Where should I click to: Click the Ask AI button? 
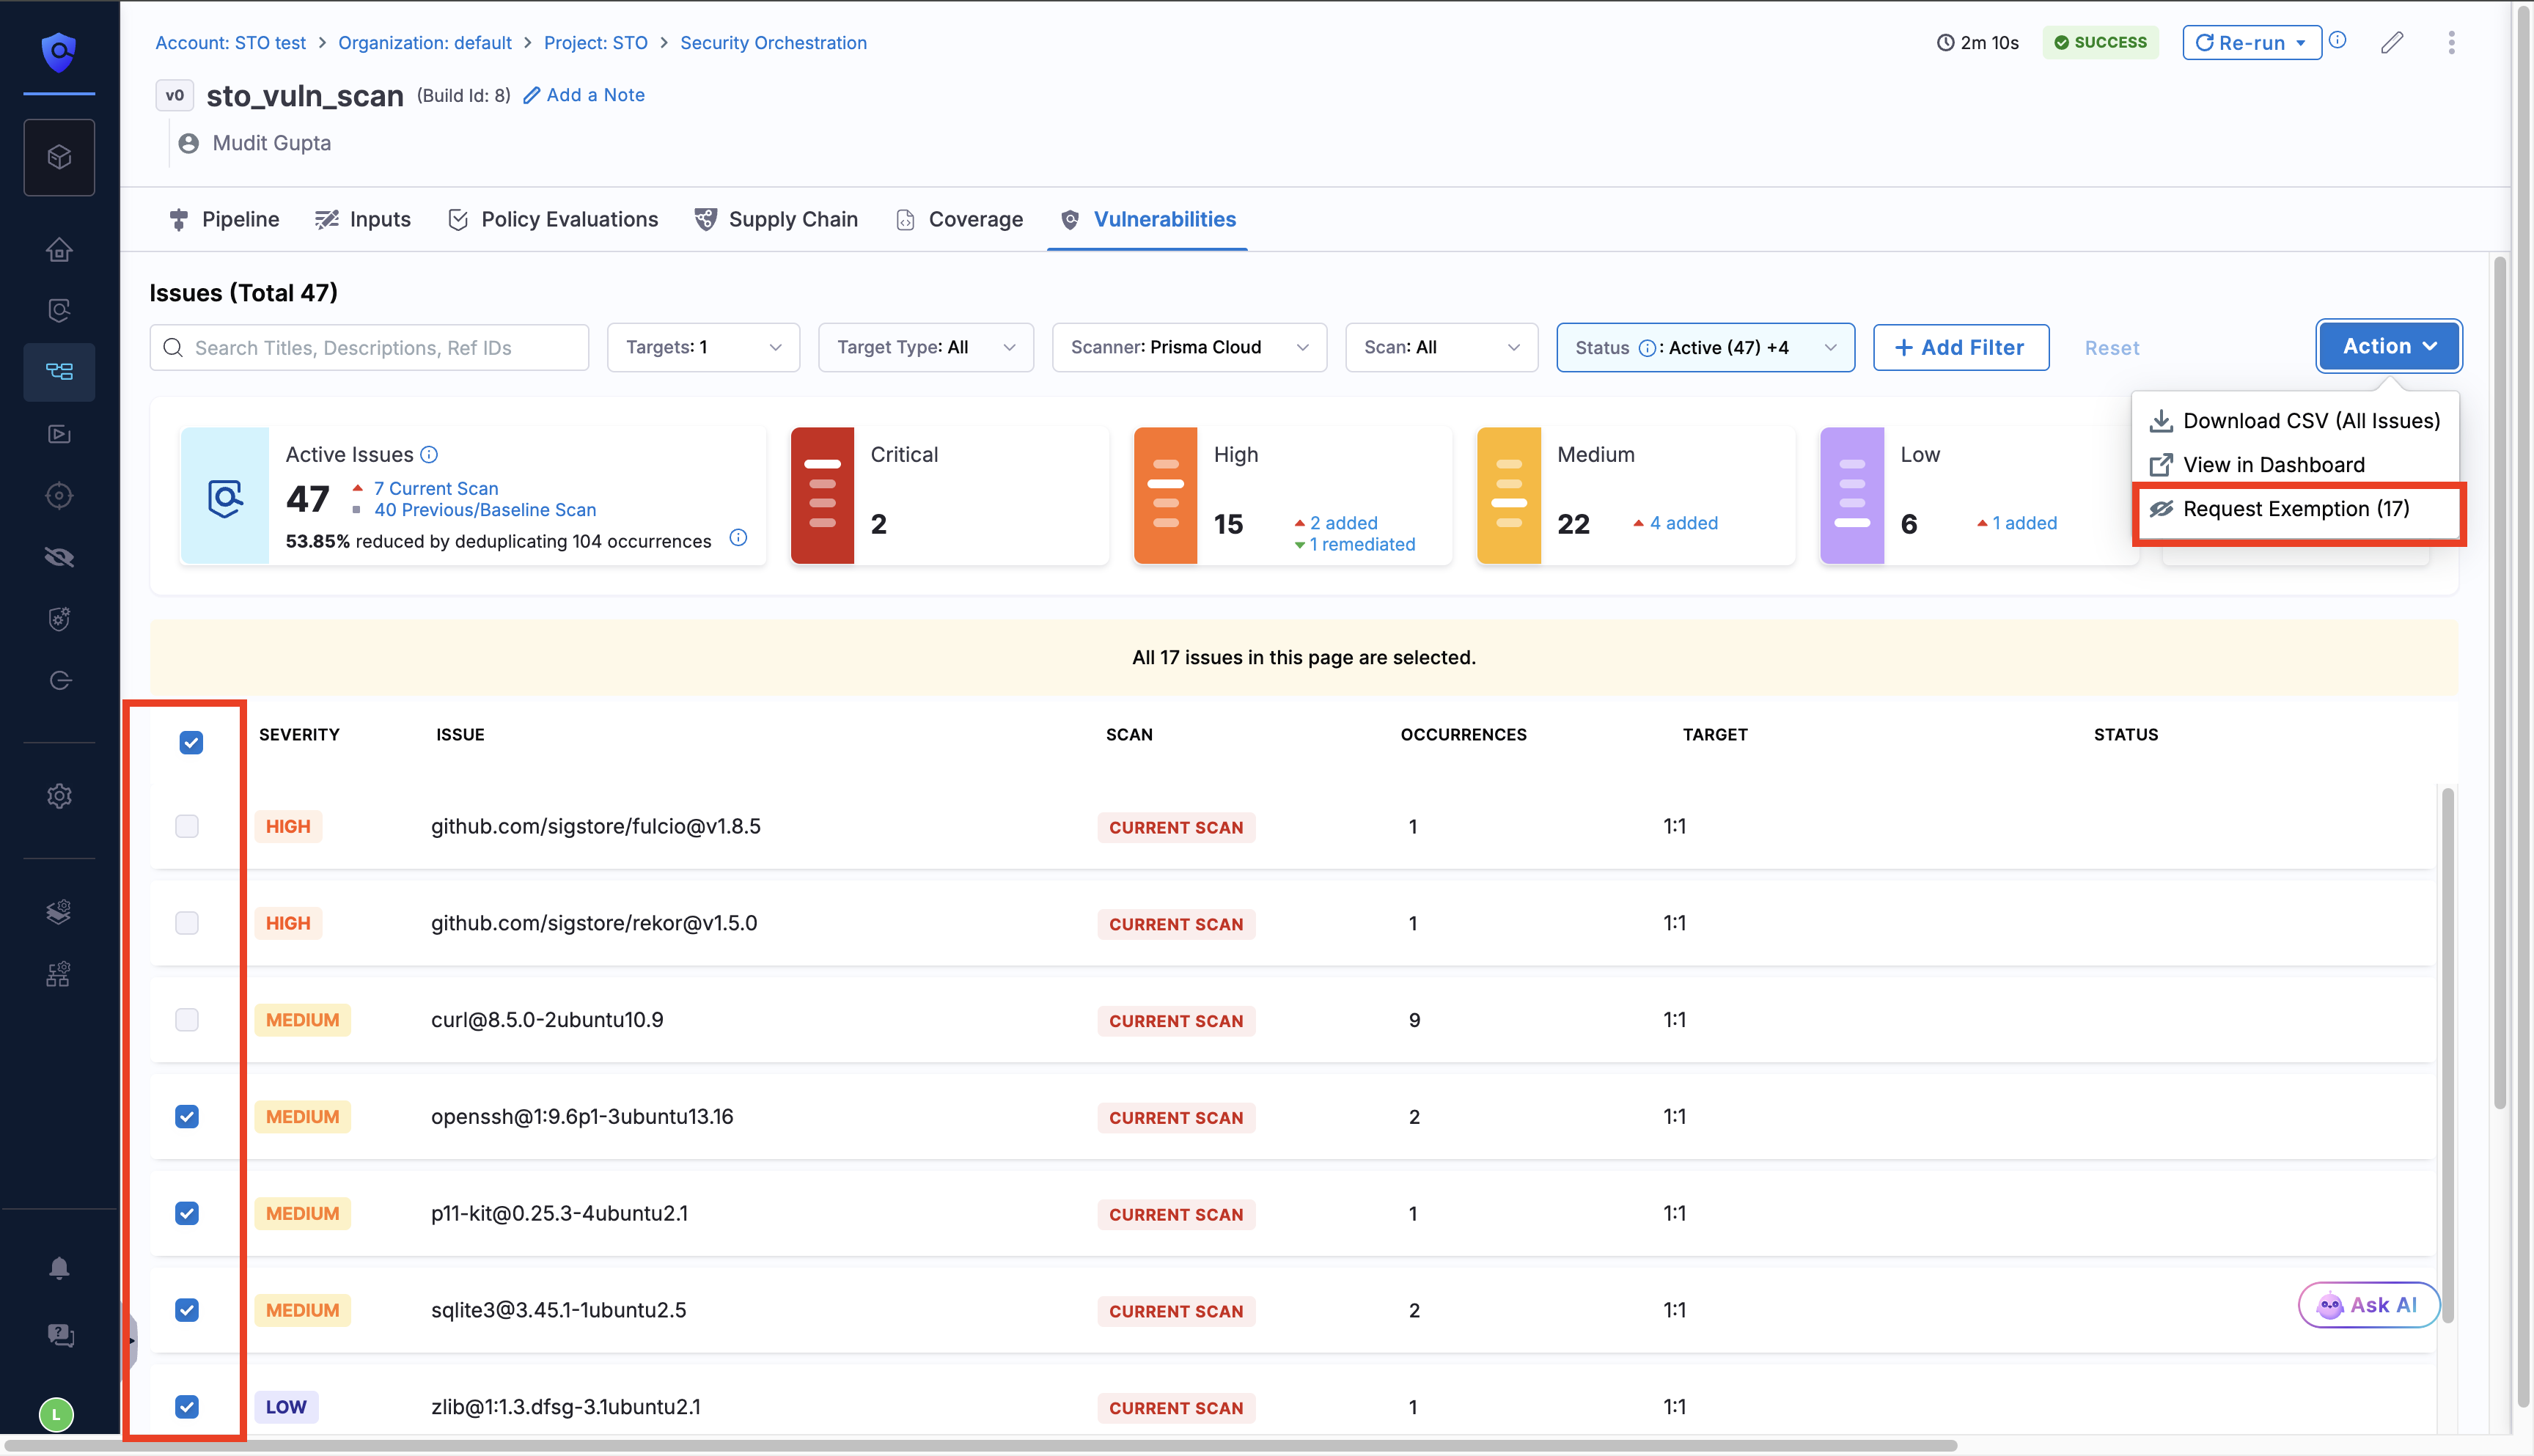pos(2368,1305)
